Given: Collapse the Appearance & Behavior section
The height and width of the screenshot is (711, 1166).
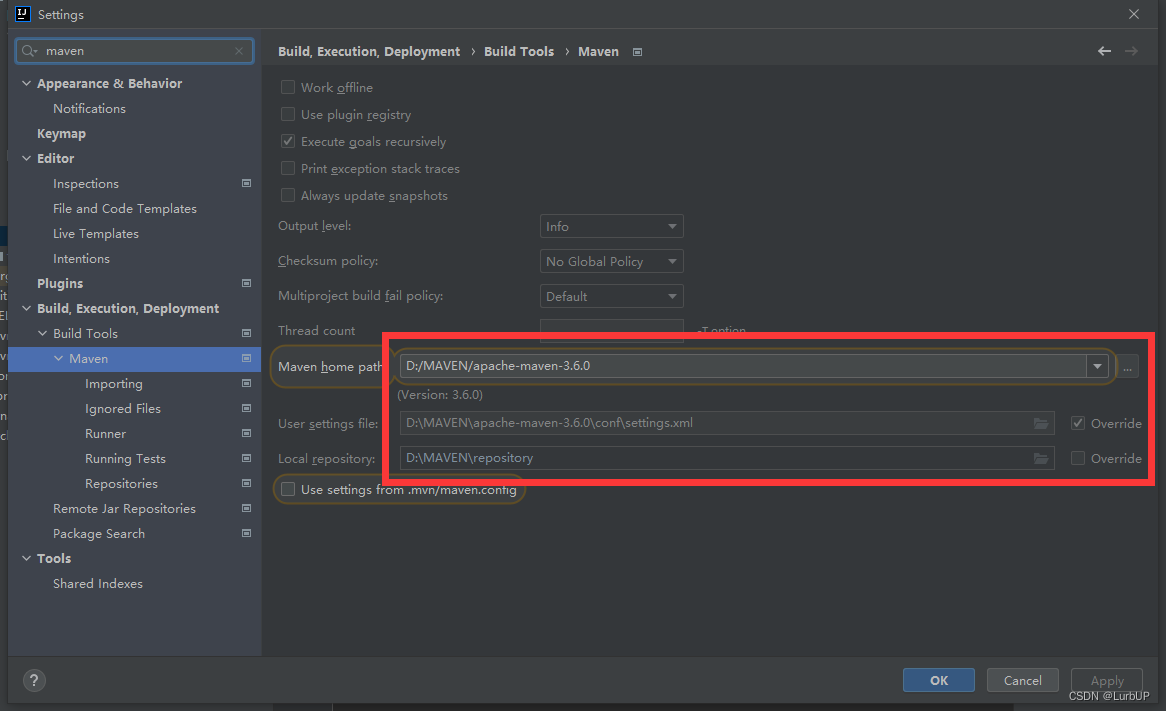Looking at the screenshot, I should click(x=27, y=83).
